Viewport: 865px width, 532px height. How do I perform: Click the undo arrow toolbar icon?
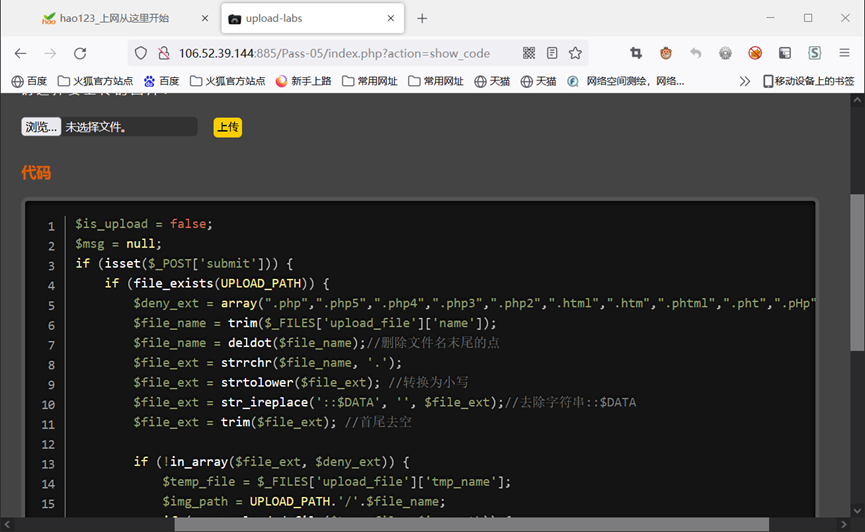pyautogui.click(x=696, y=53)
